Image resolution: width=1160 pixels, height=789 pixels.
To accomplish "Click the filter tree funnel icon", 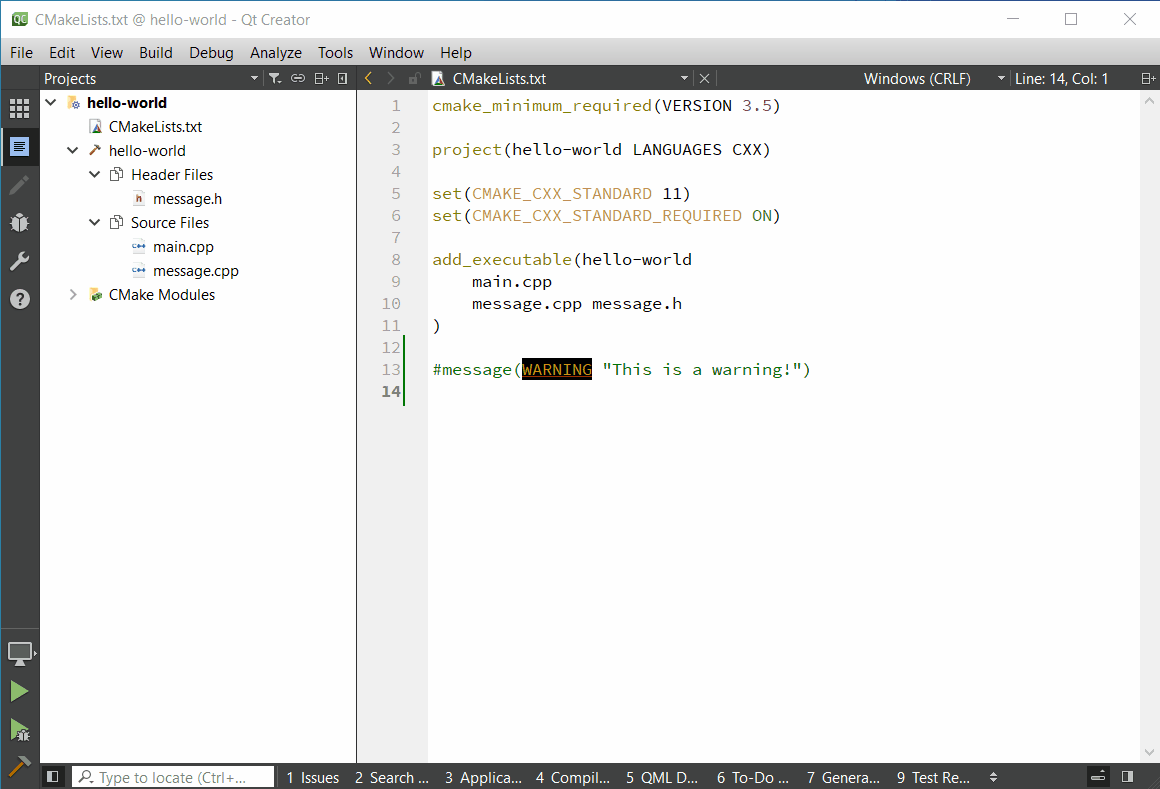I will [275, 79].
